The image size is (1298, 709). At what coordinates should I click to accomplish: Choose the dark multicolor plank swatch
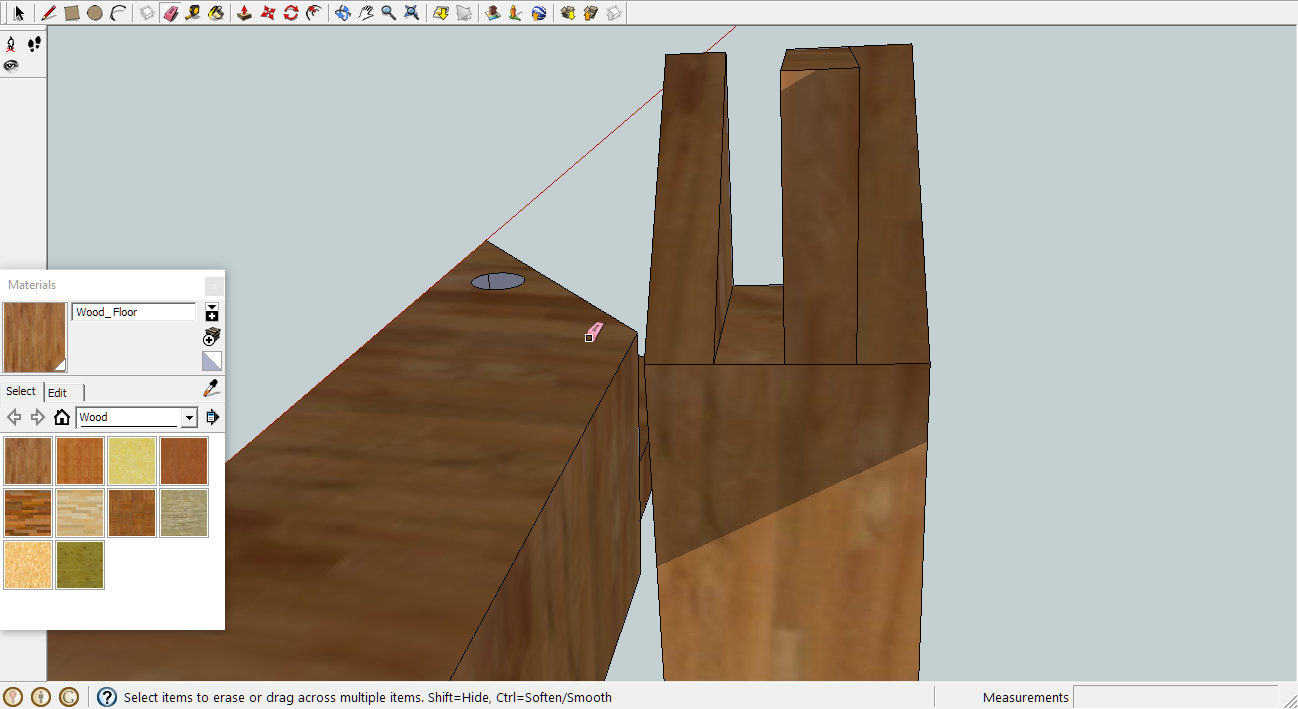coord(28,513)
